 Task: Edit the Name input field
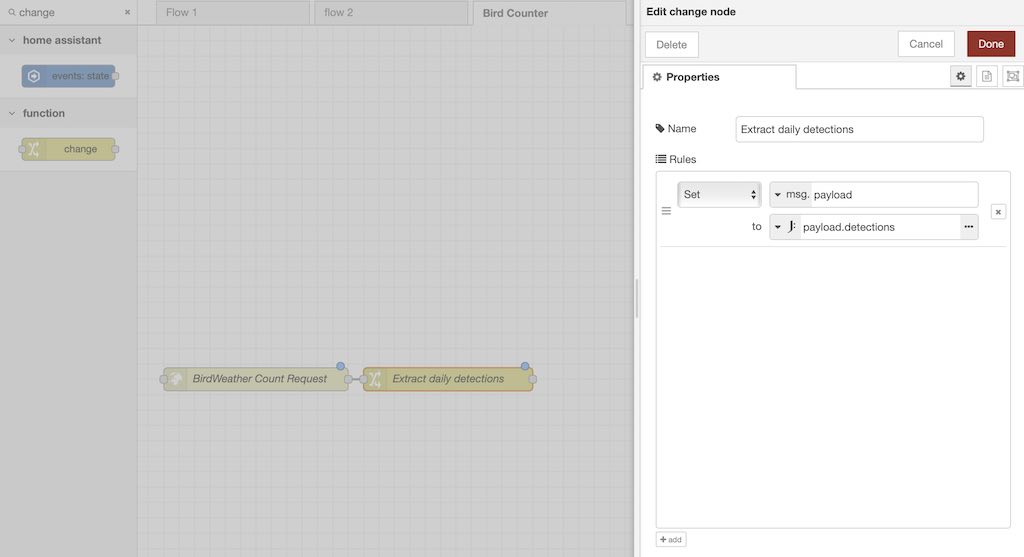point(859,129)
